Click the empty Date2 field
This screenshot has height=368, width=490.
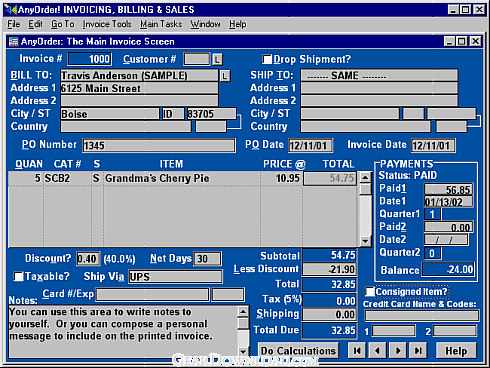click(446, 240)
